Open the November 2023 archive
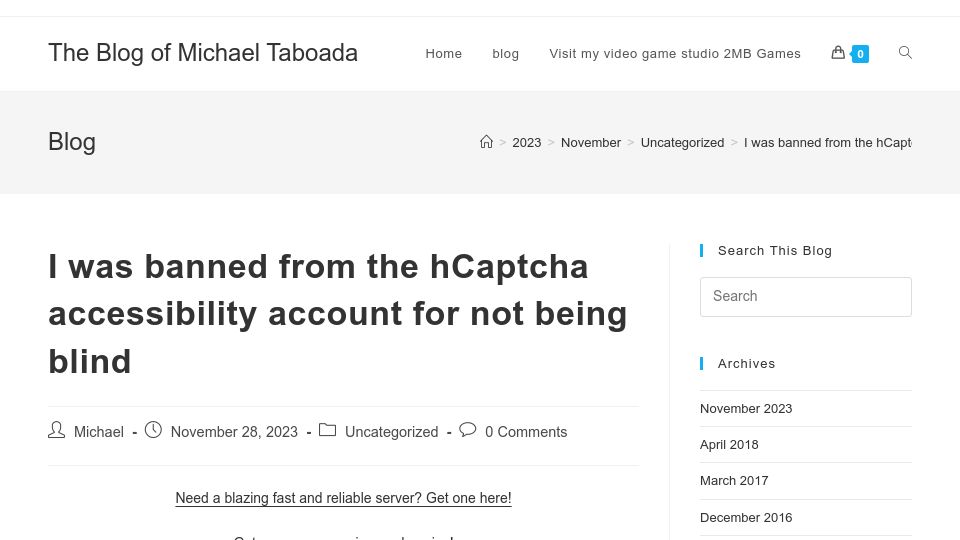This screenshot has height=540, width=960. tap(746, 408)
